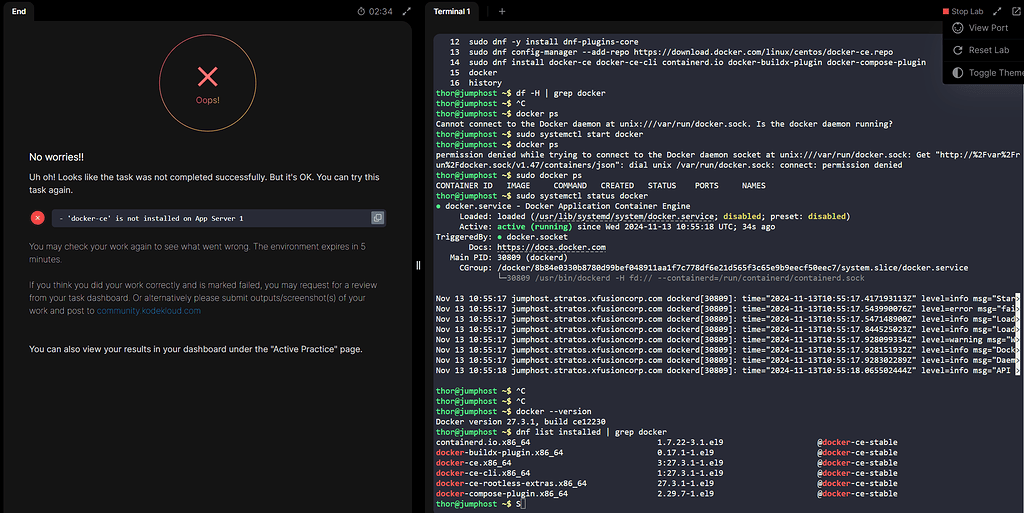Click the red X error icon beside message

pyautogui.click(x=37, y=218)
